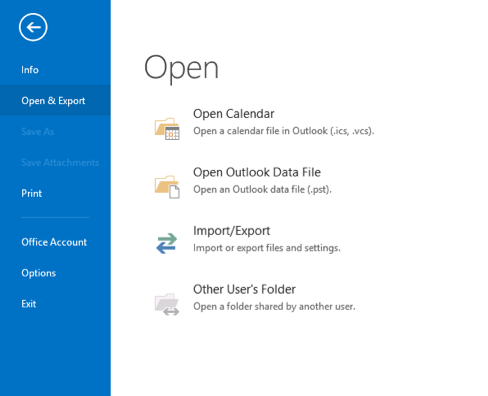Launch the Import/Export title

(x=232, y=231)
